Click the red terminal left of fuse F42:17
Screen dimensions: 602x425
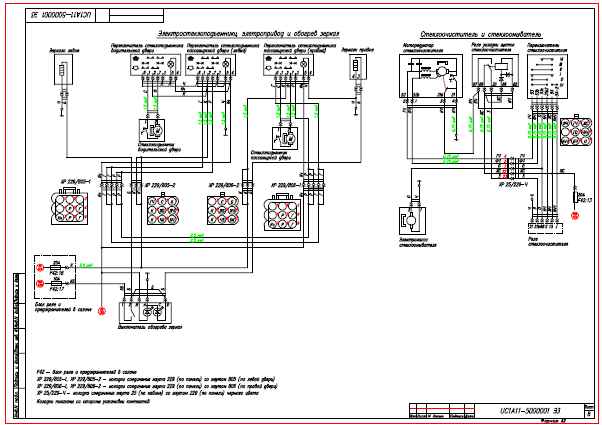coord(40,284)
